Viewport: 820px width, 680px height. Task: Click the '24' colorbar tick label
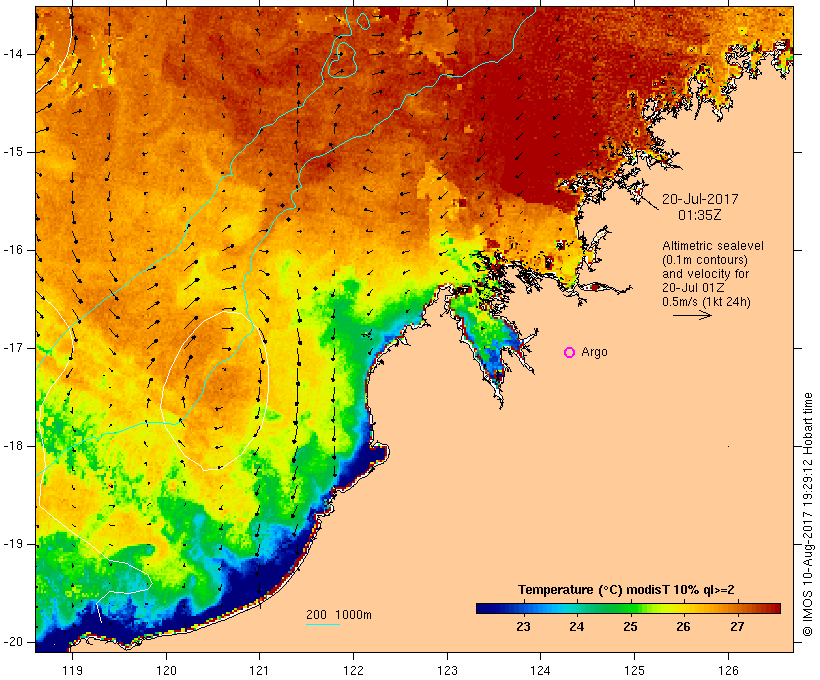577,627
